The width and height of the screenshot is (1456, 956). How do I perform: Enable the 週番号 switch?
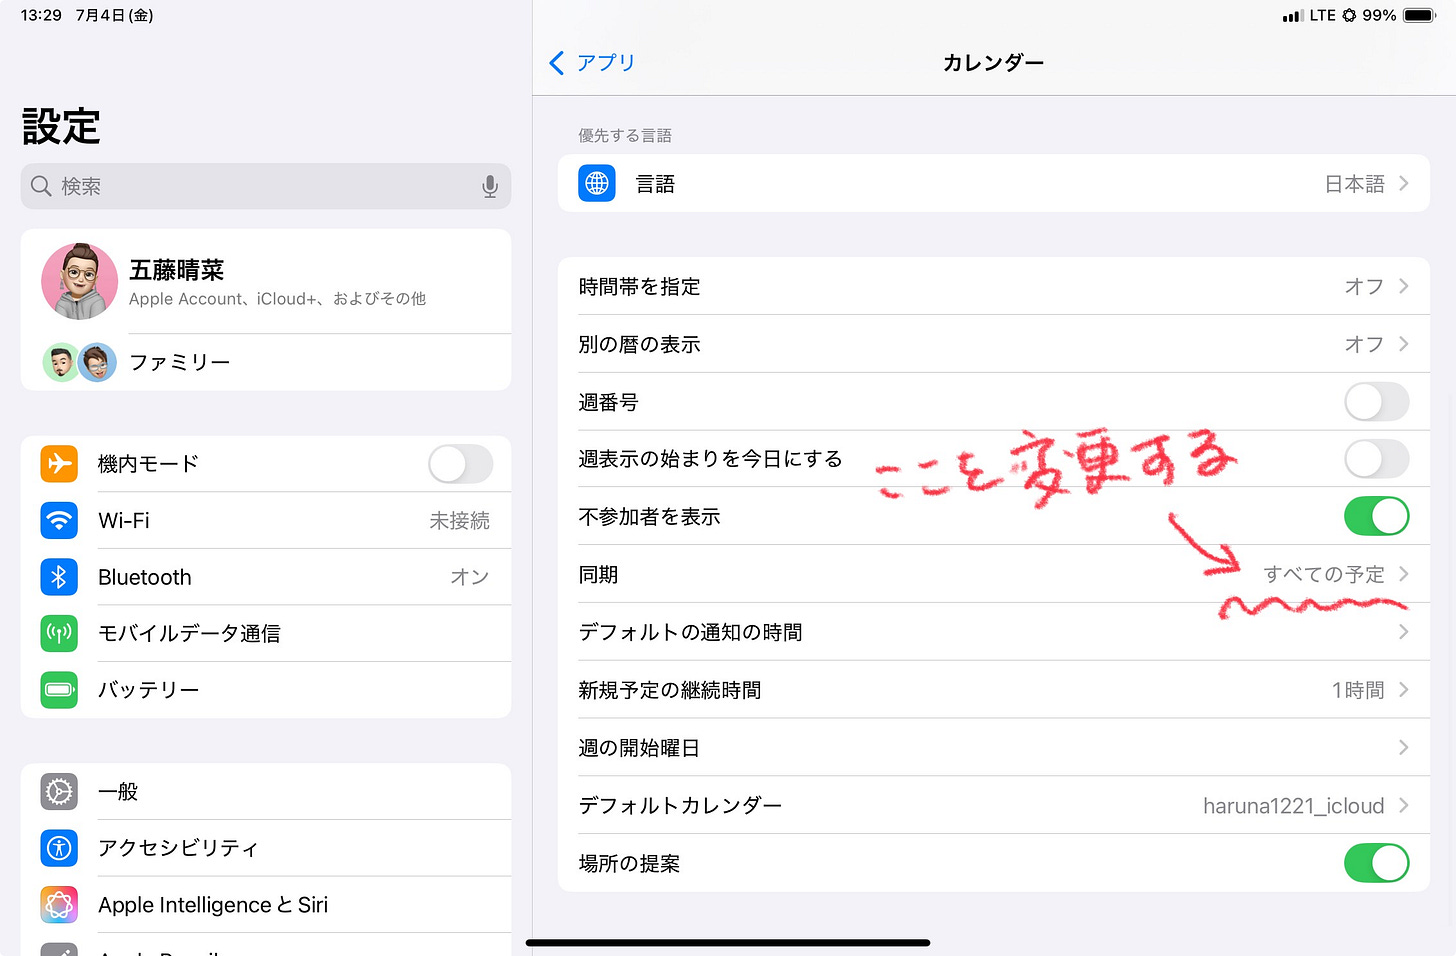click(1376, 402)
